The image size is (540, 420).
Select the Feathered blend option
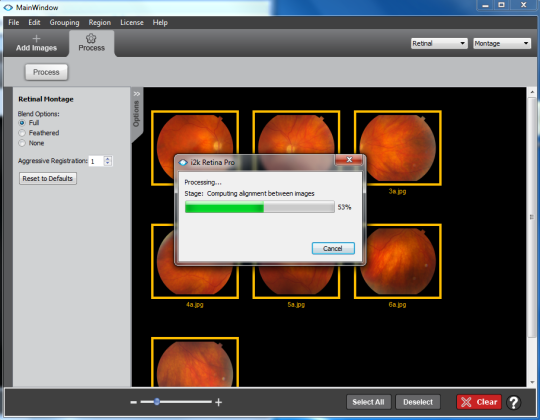22,133
